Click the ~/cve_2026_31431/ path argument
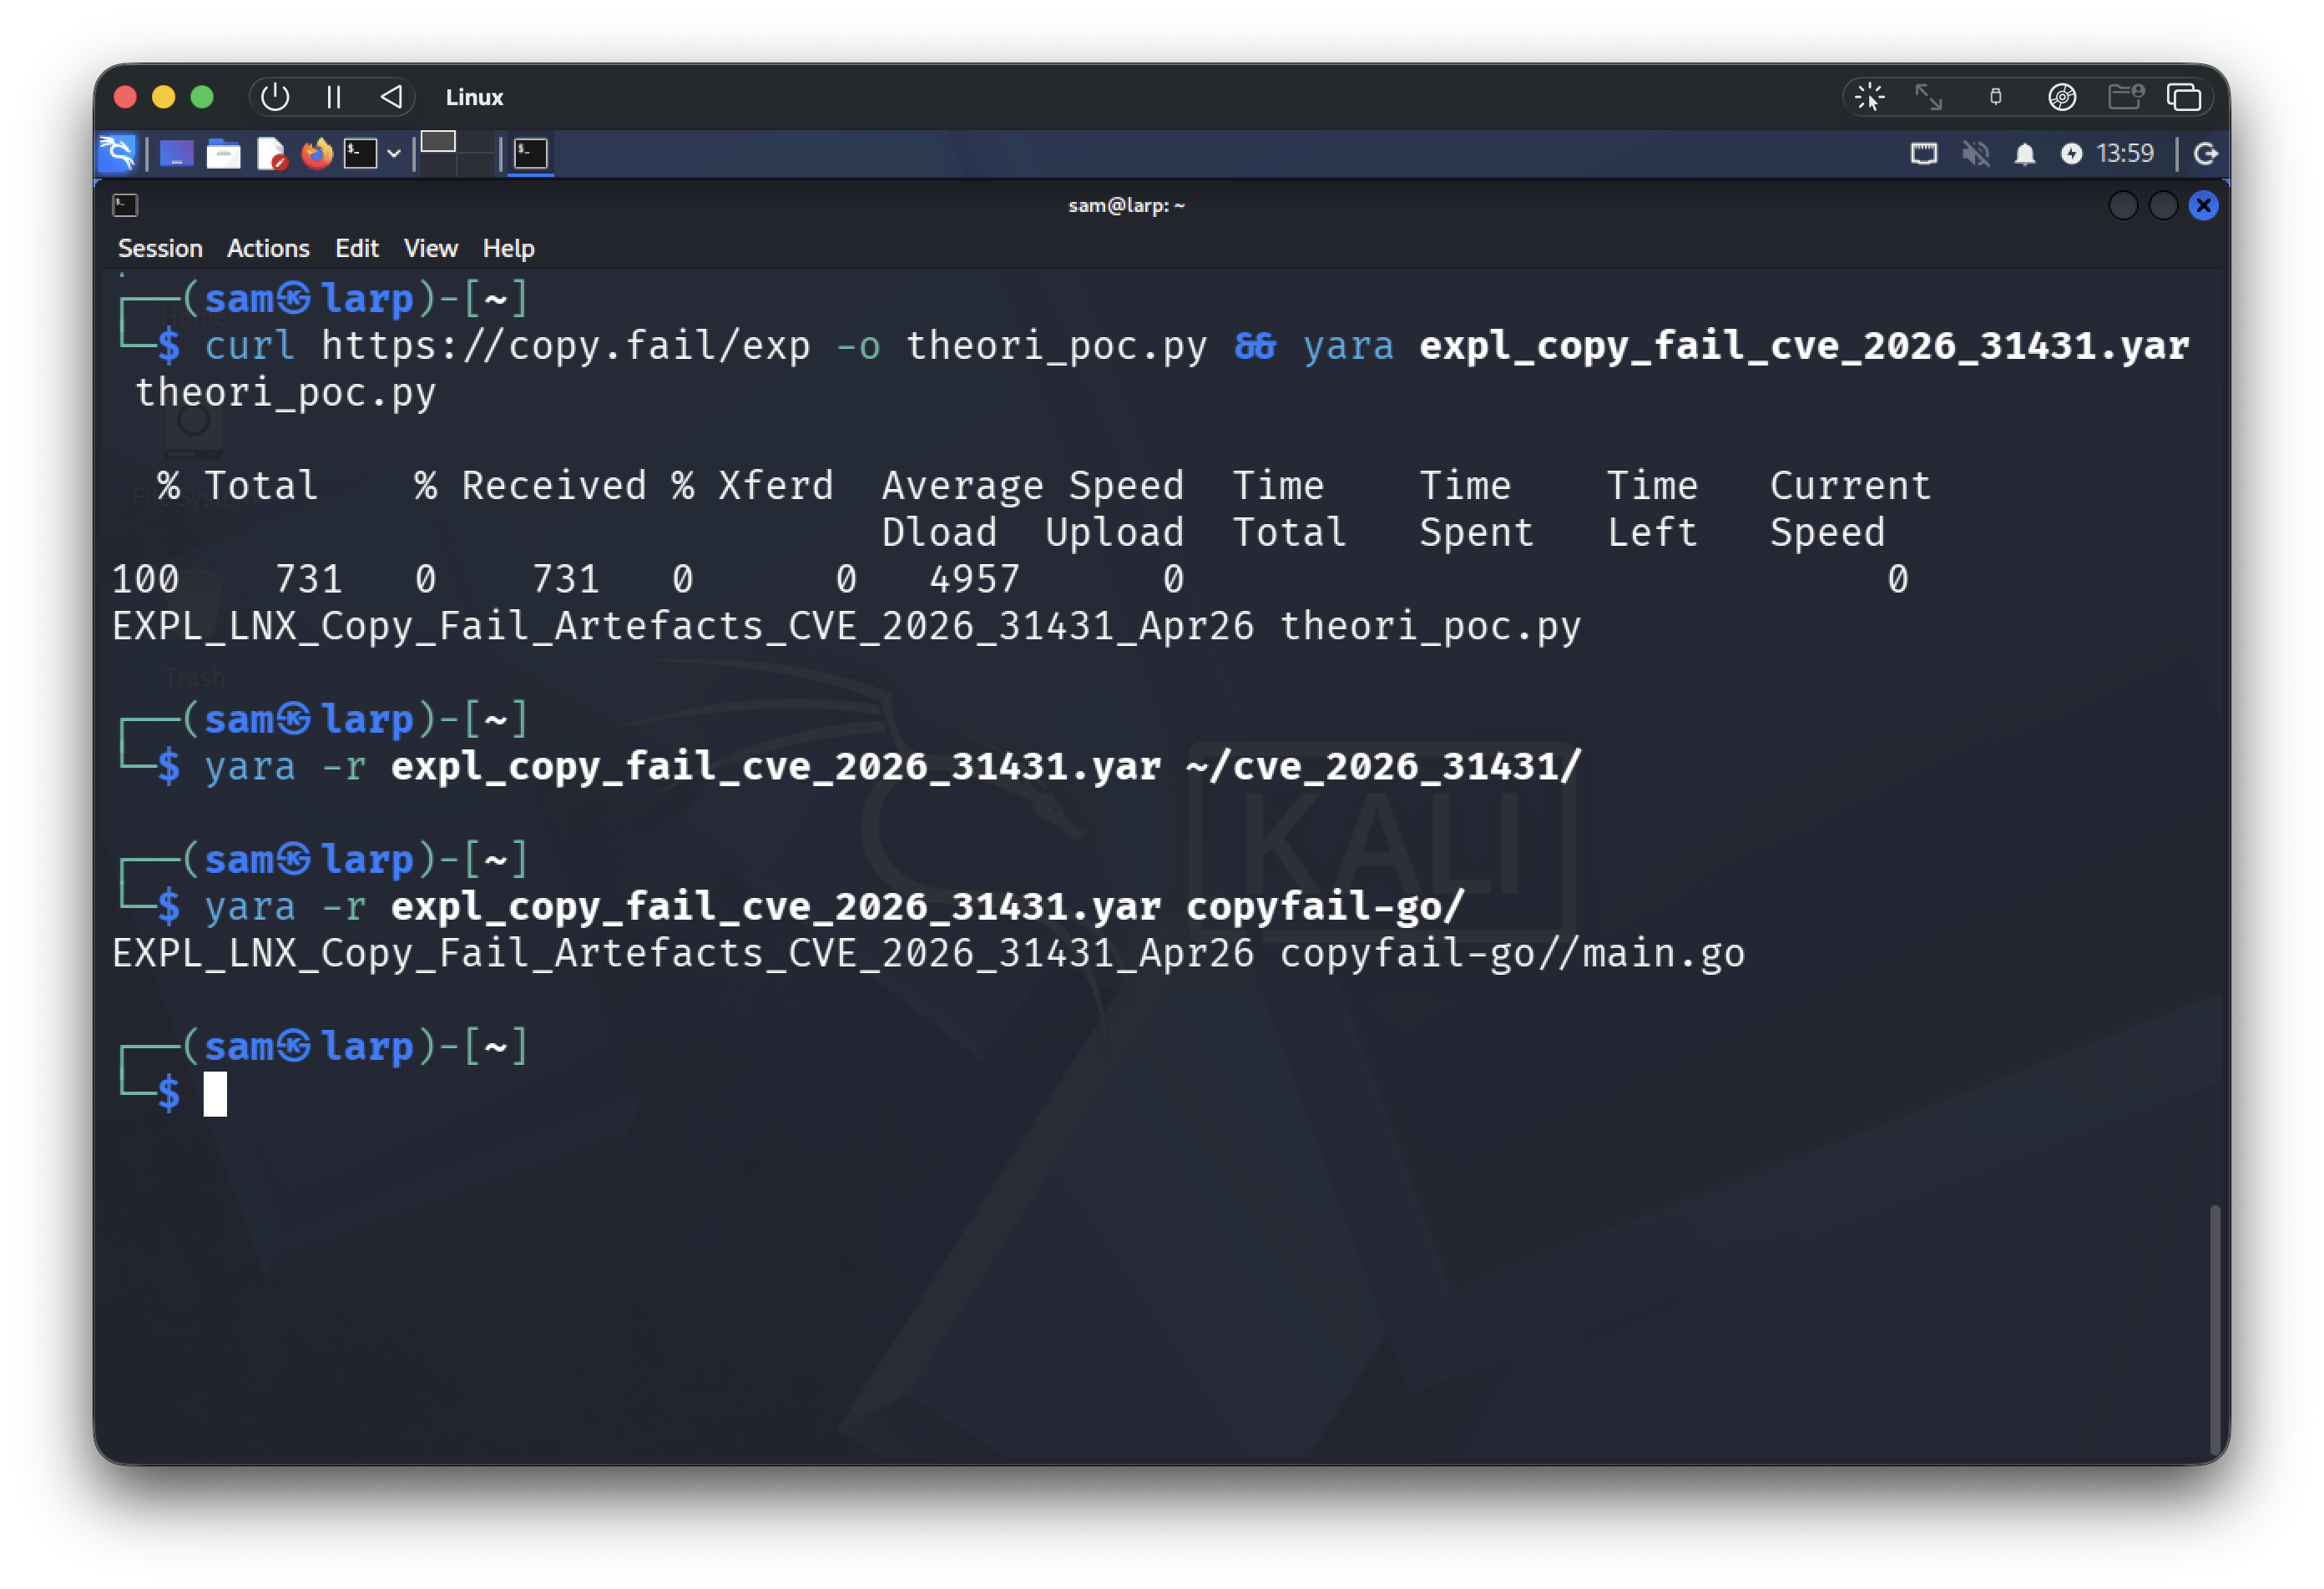The height and width of the screenshot is (1589, 2324). (1384, 767)
